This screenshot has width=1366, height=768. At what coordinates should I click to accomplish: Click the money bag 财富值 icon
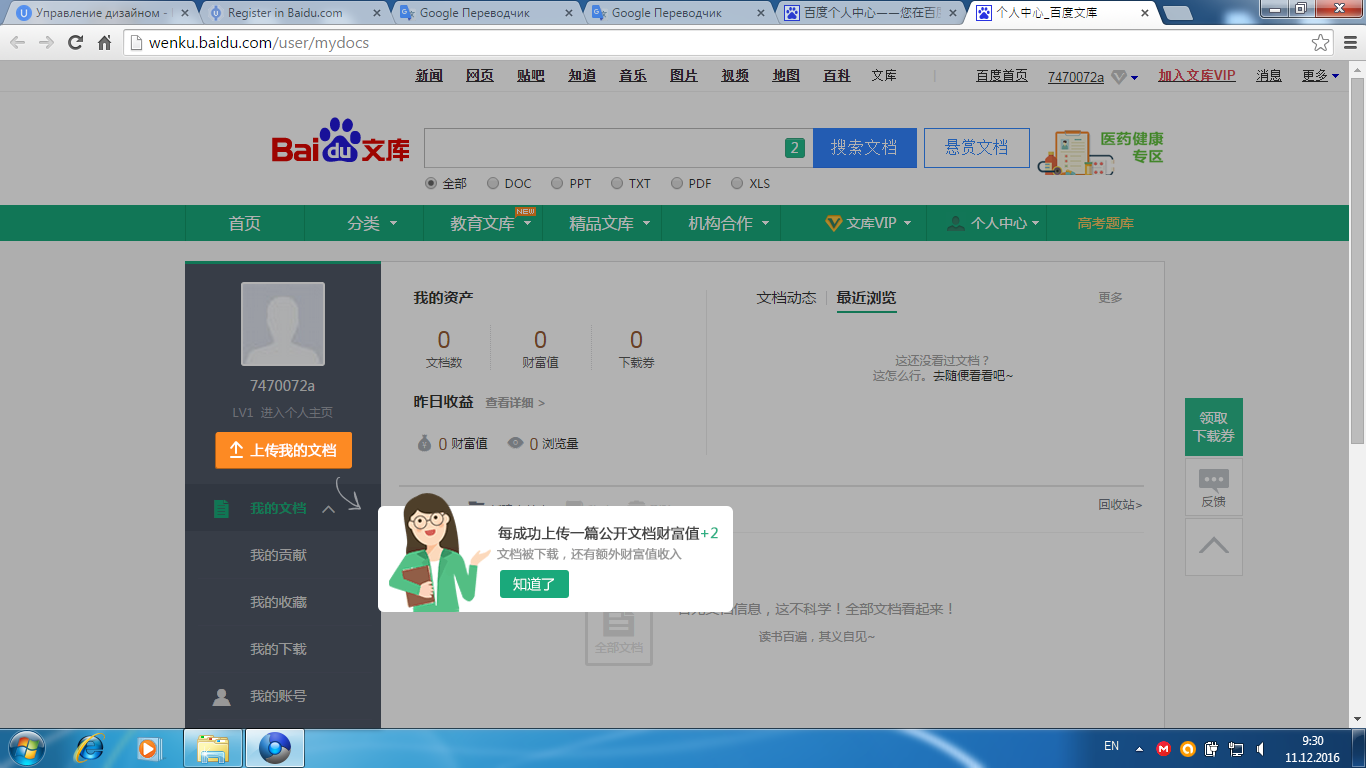click(425, 443)
